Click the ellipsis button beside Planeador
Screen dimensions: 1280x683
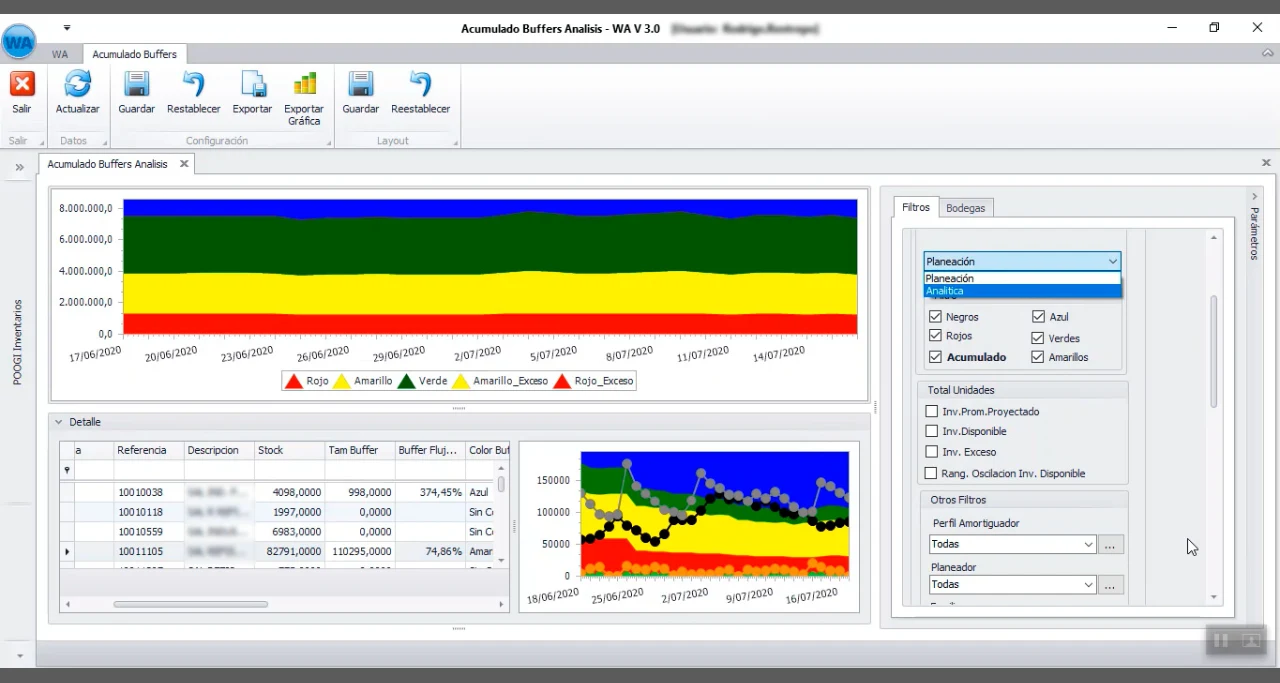pyautogui.click(x=1110, y=585)
